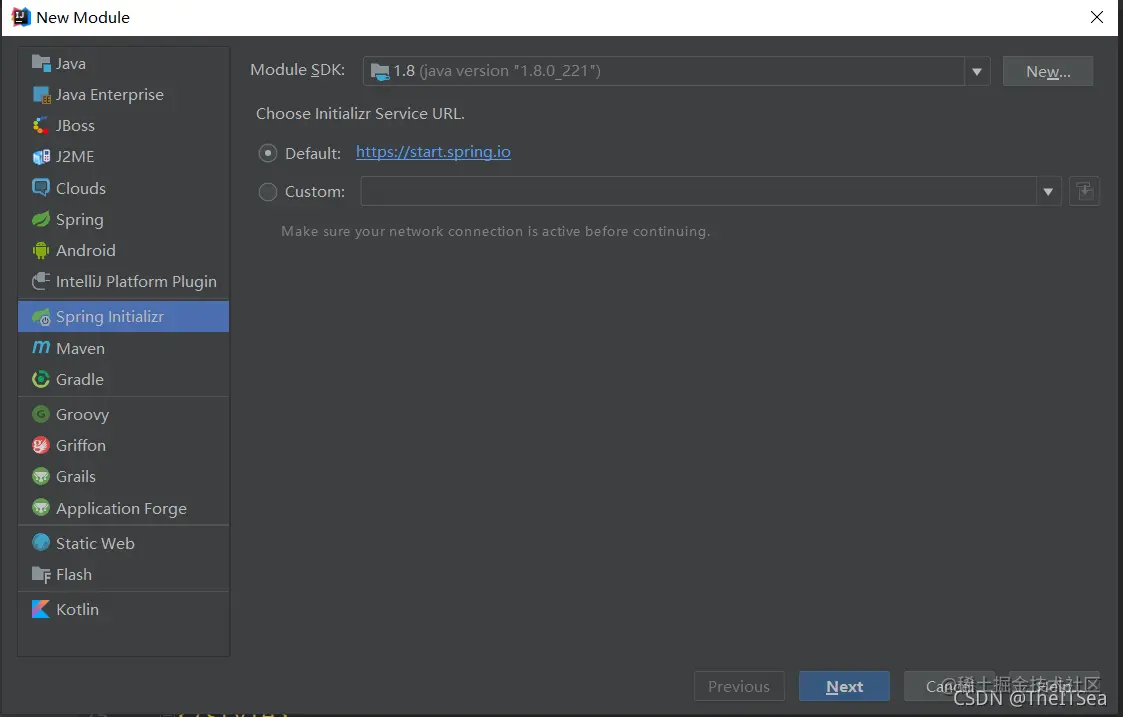Expand the Custom URL dropdown arrow
The height and width of the screenshot is (717, 1123).
(x=1049, y=191)
